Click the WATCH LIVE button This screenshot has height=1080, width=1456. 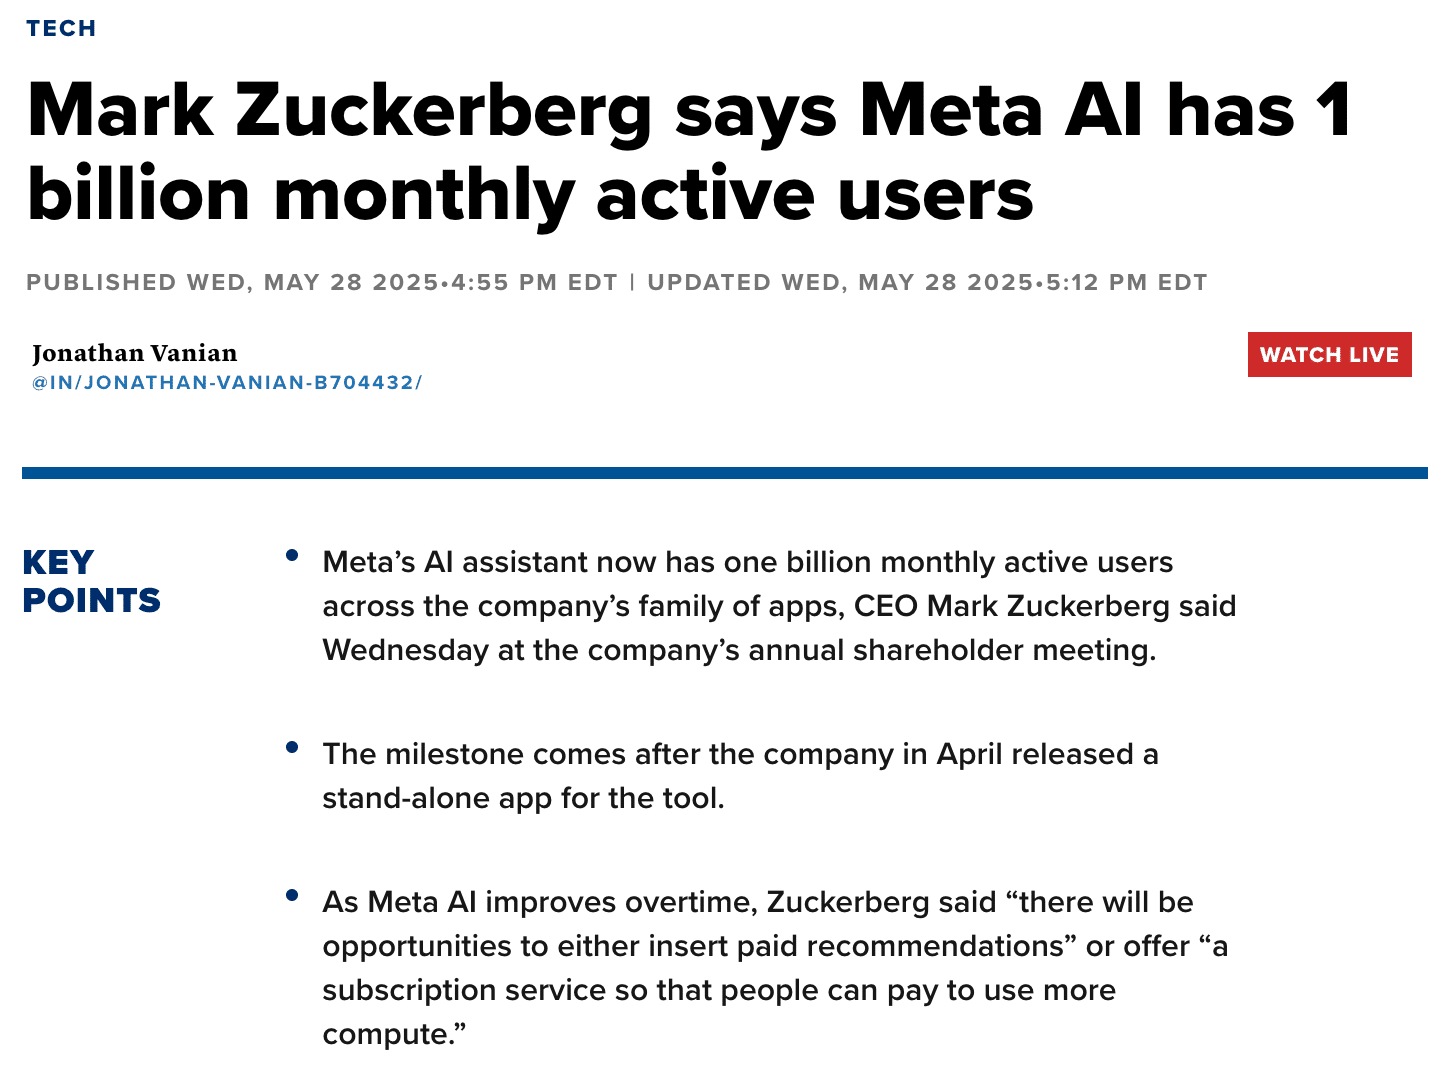(1329, 355)
